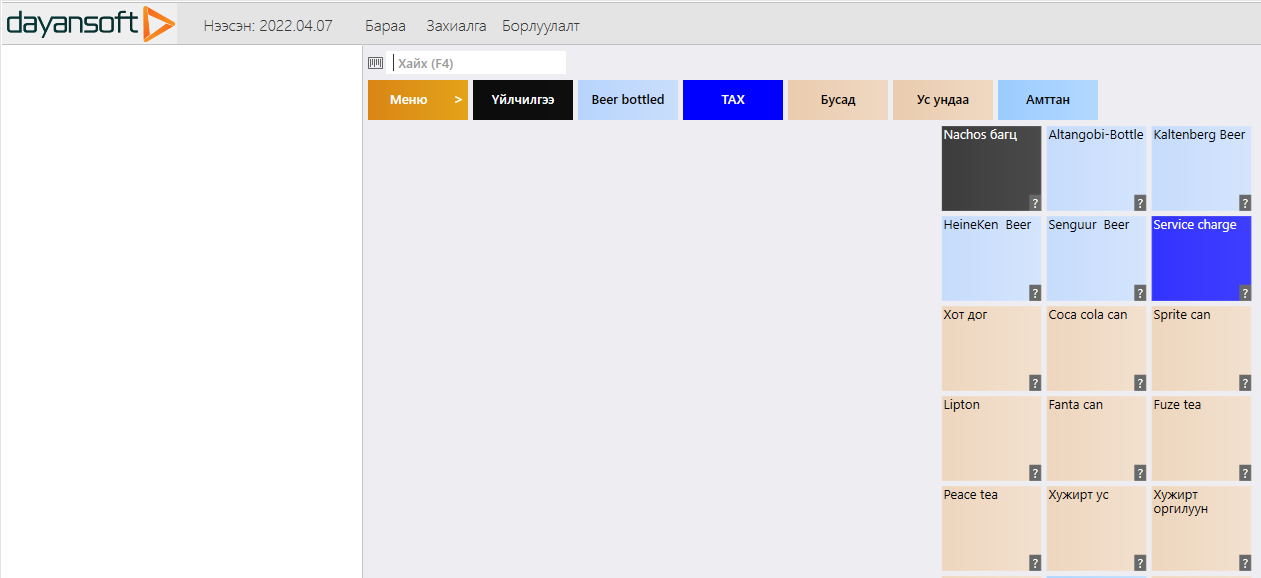Add Kaltenberg Beer to the order

click(x=1202, y=169)
